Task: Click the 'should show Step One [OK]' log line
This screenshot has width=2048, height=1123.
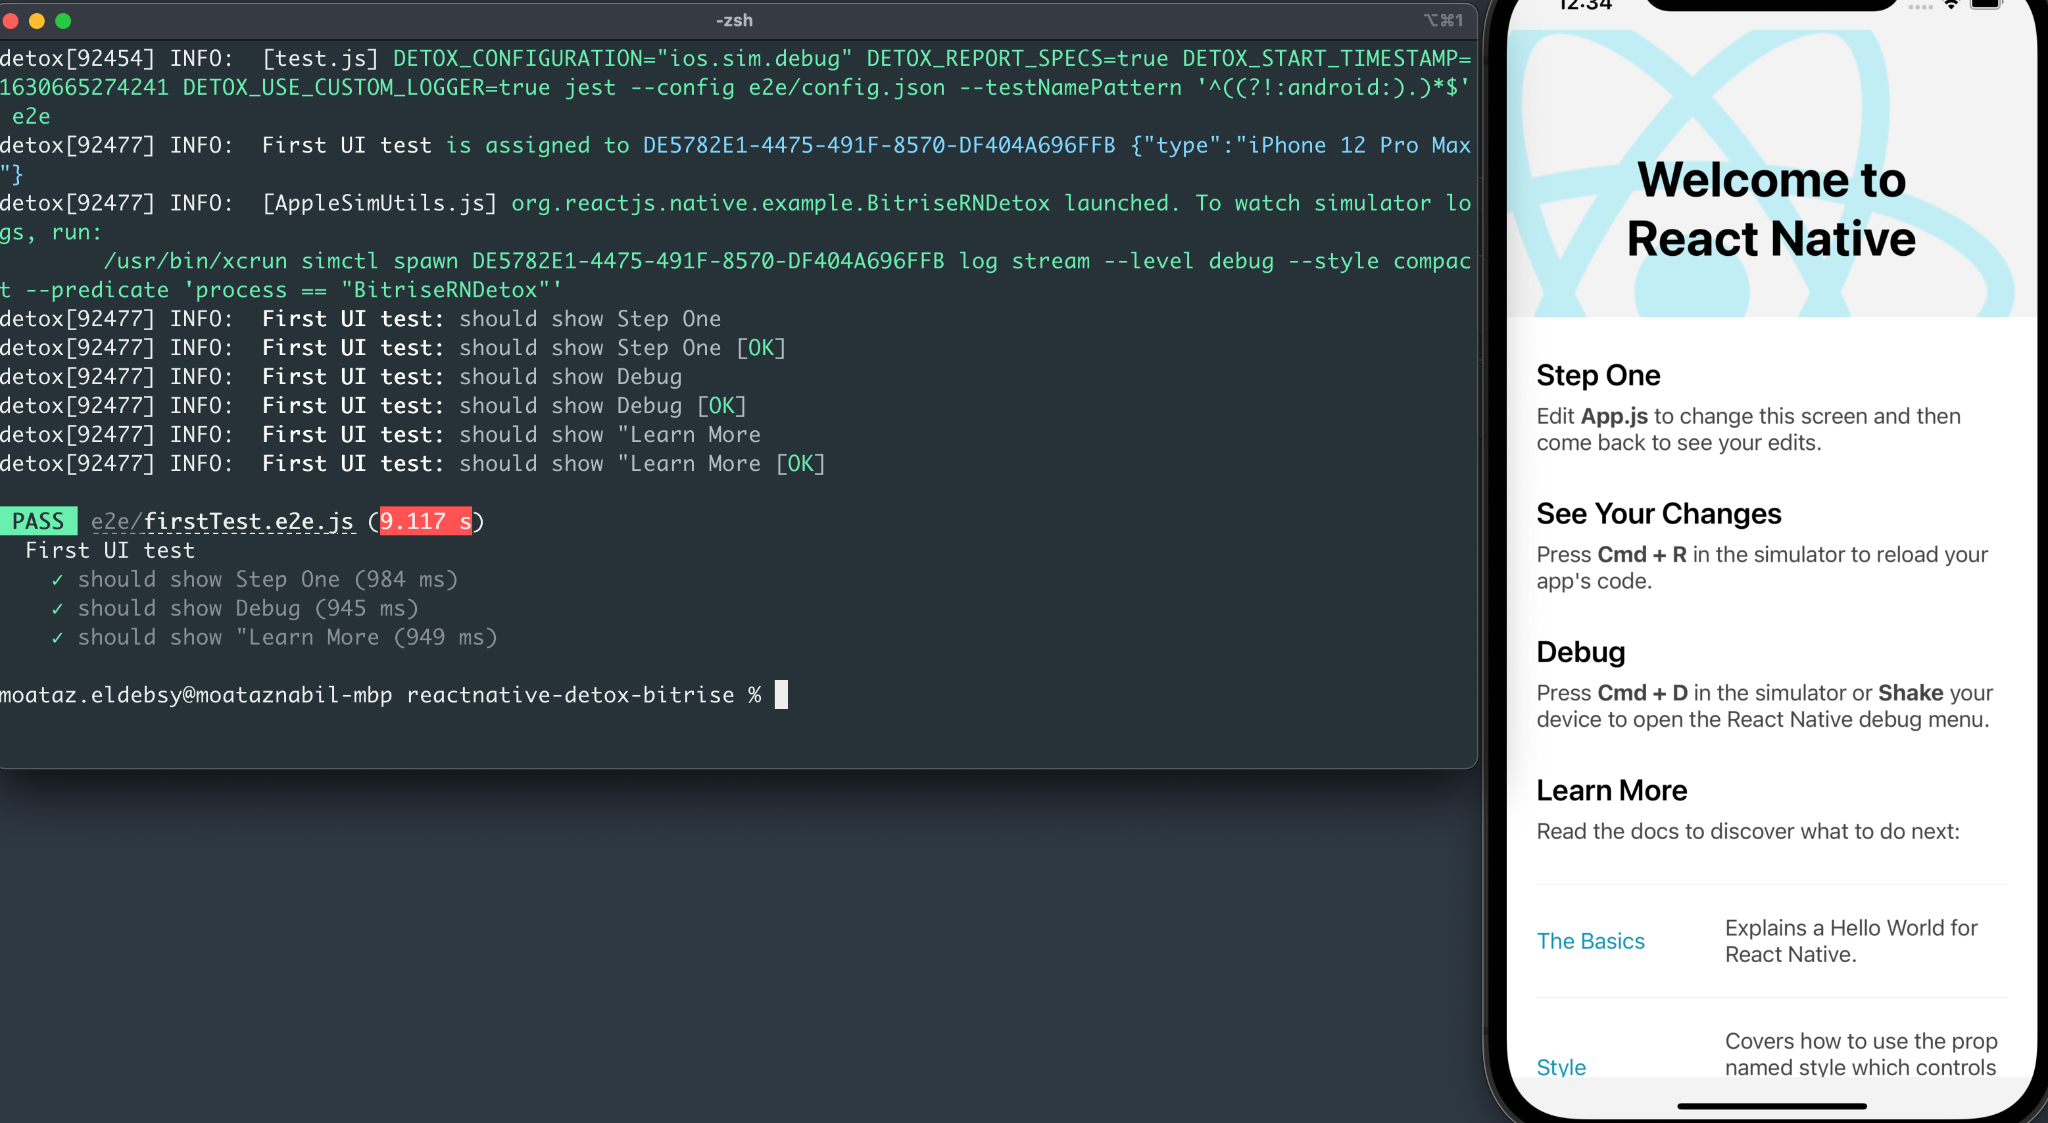Action: pyautogui.click(x=393, y=347)
